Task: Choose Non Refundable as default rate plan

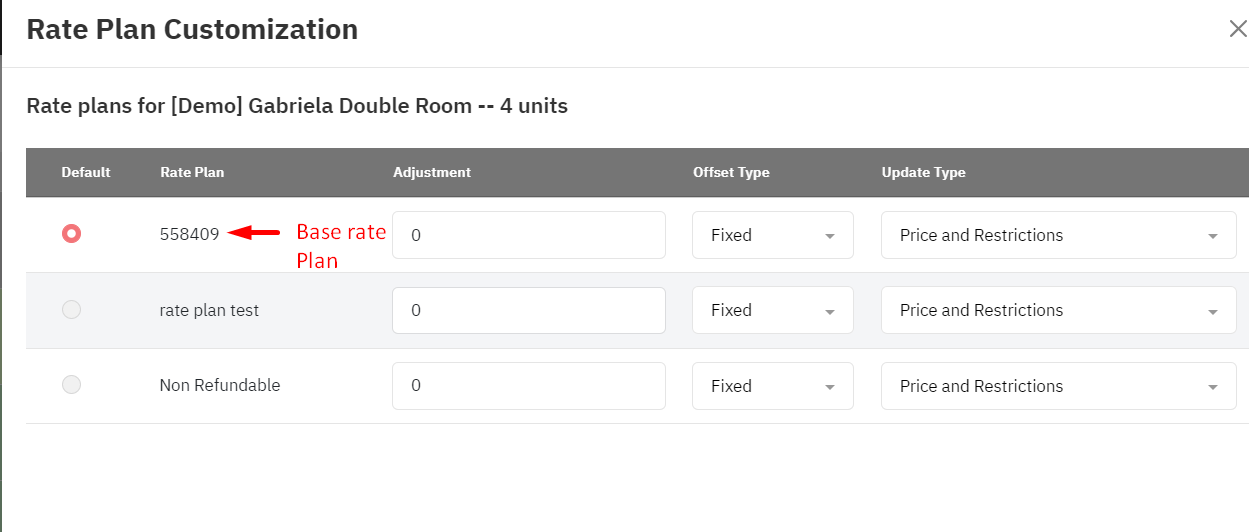Action: point(71,385)
